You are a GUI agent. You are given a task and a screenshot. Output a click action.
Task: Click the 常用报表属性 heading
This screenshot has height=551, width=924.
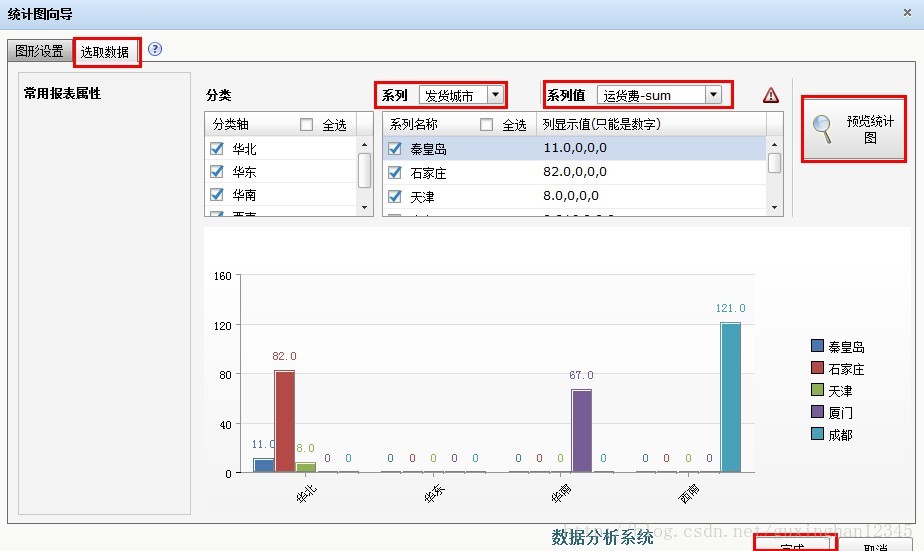(x=62, y=93)
